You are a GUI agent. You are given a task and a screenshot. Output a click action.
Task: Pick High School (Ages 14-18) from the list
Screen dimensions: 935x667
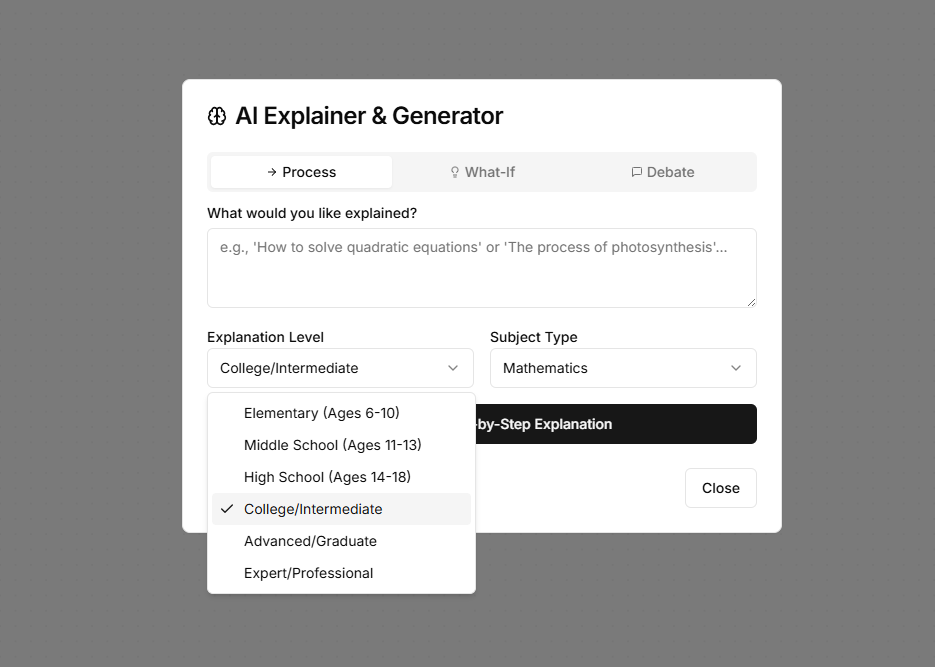[x=327, y=477]
